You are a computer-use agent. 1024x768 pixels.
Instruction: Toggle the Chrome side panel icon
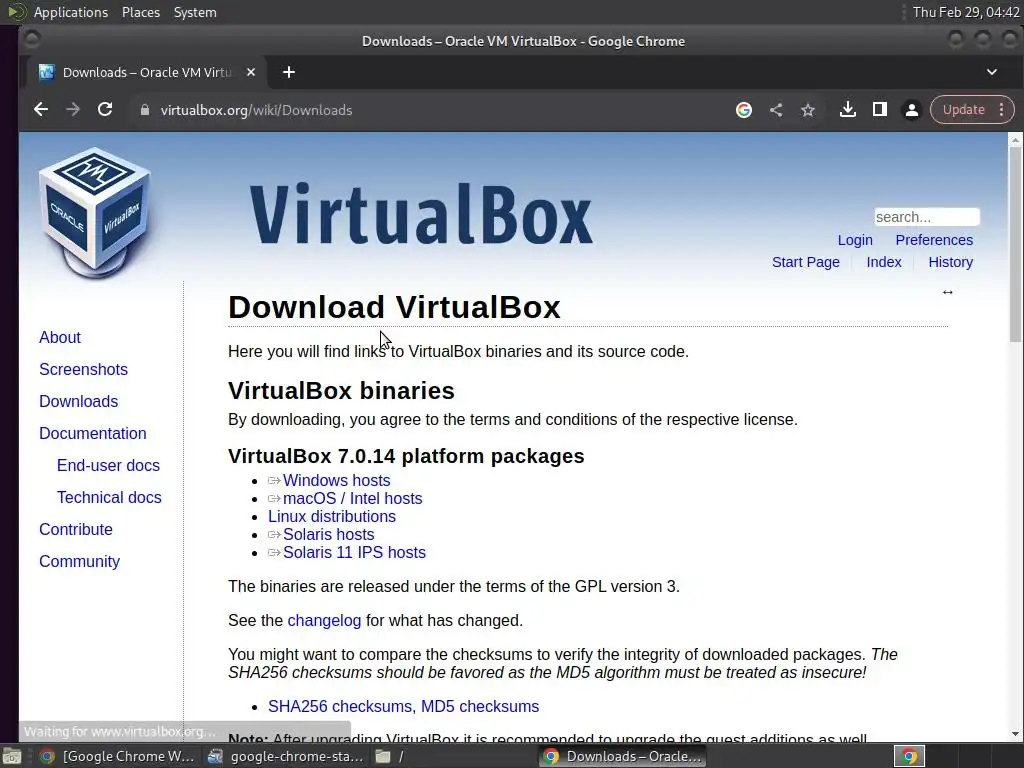880,110
